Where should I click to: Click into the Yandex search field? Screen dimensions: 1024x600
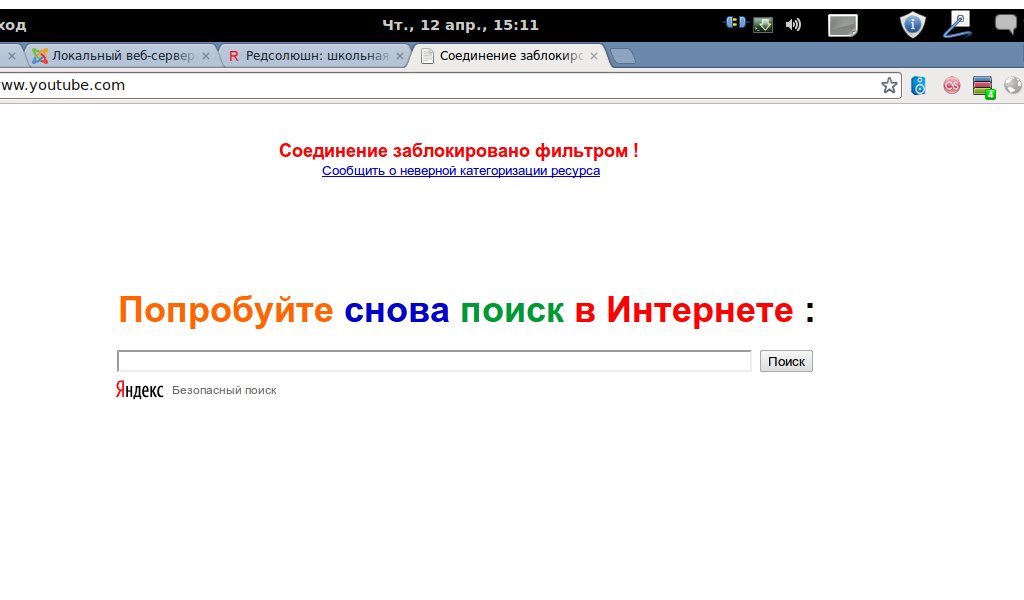[434, 361]
